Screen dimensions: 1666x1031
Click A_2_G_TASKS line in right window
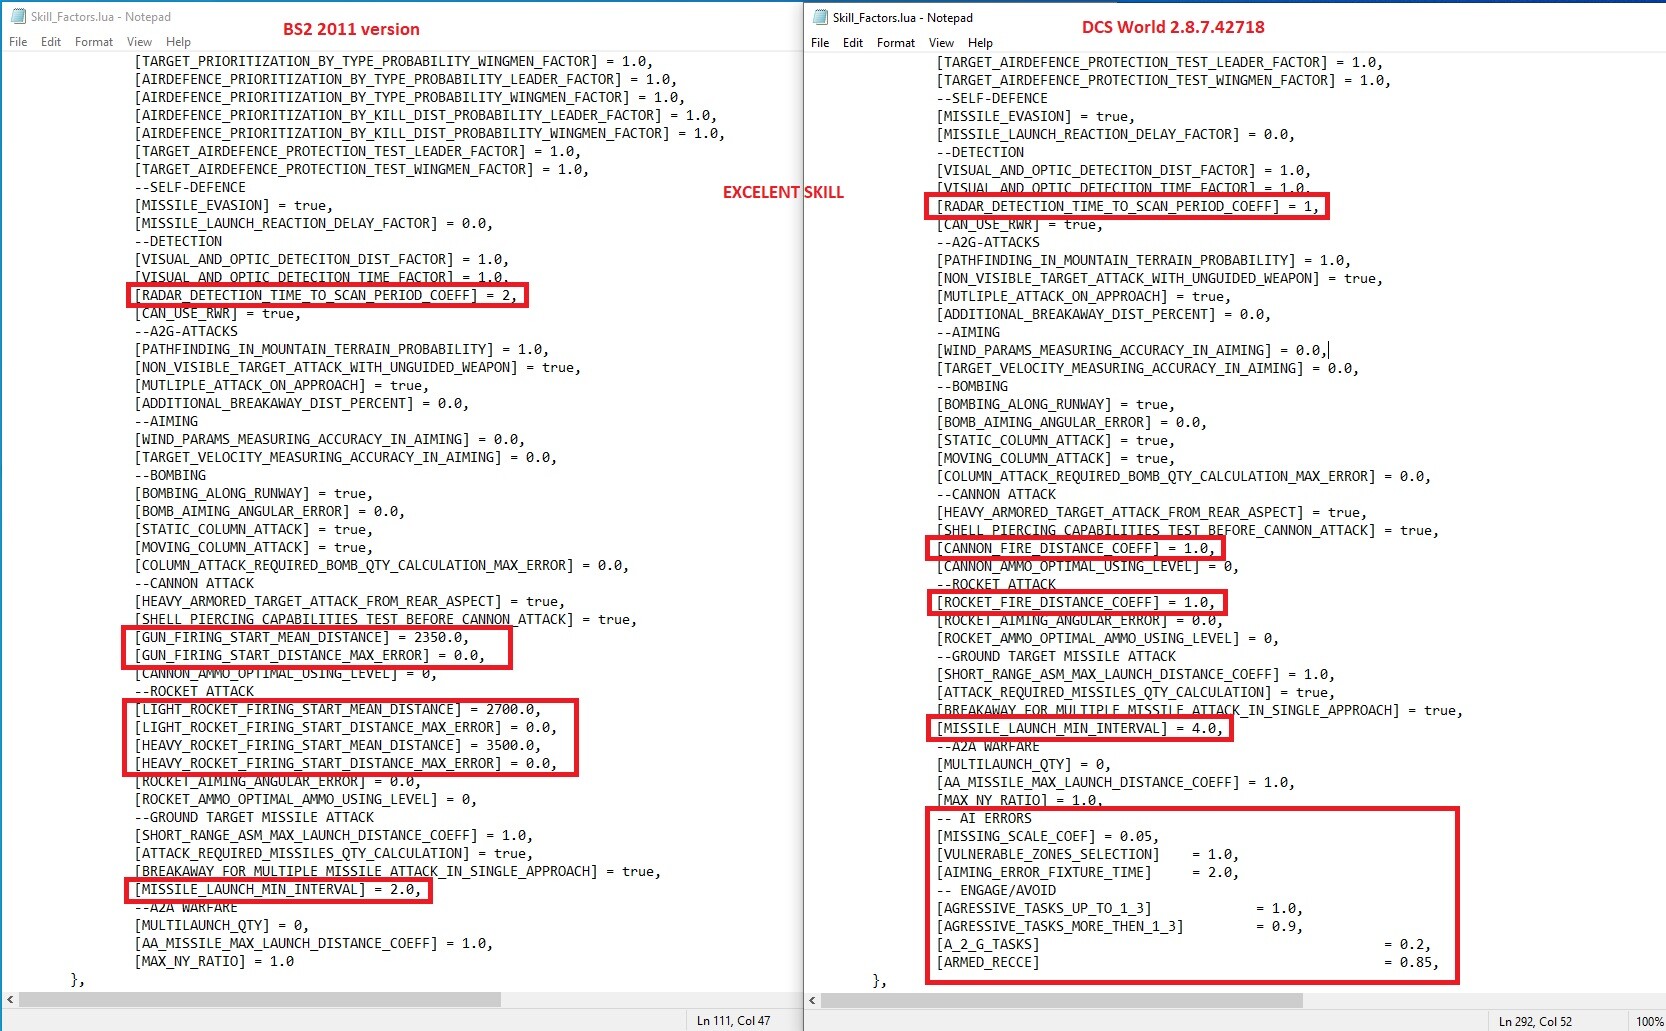click(1184, 944)
